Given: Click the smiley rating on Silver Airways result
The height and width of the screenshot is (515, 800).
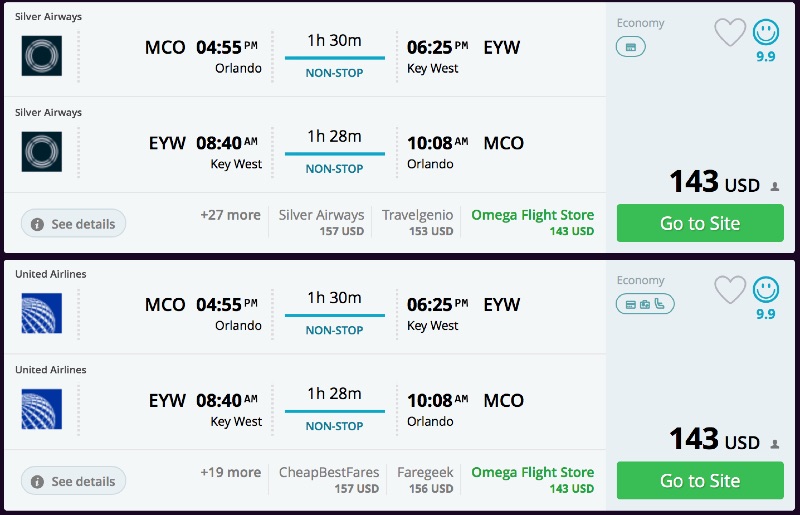Looking at the screenshot, I should click(766, 33).
